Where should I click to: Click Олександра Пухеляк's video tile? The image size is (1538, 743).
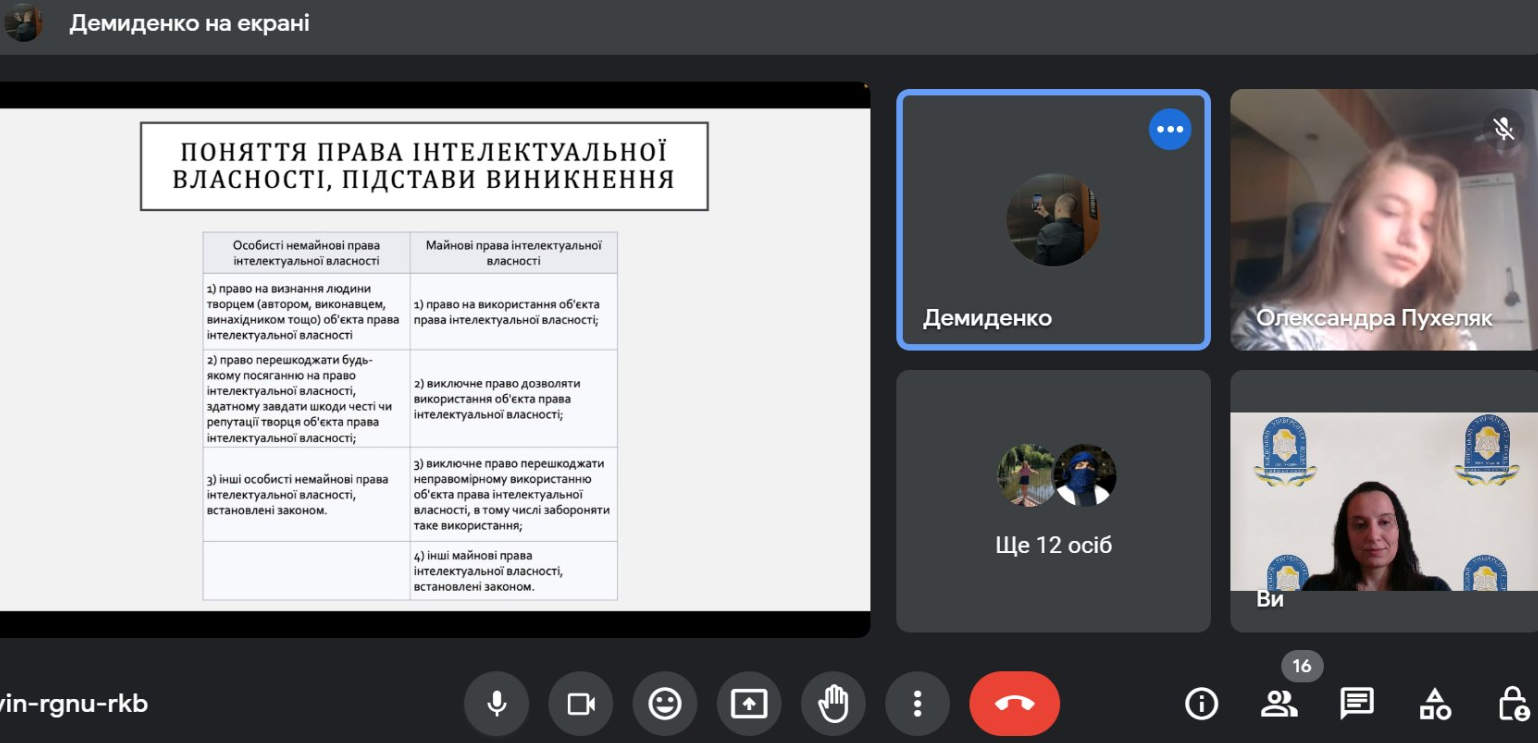[x=1383, y=220]
